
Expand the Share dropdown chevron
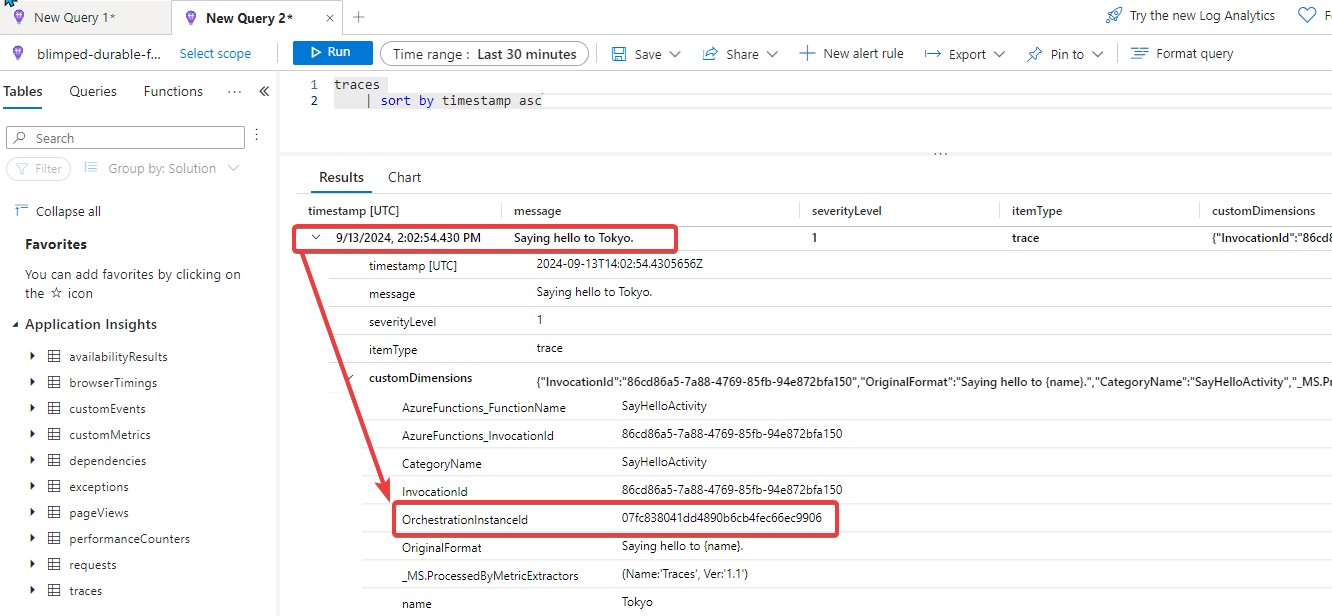point(772,54)
